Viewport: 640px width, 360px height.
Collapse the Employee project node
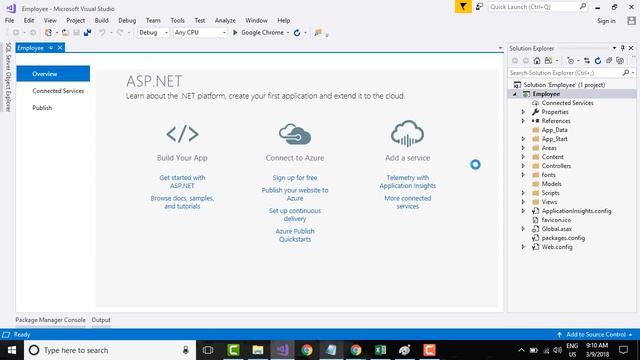coord(515,94)
